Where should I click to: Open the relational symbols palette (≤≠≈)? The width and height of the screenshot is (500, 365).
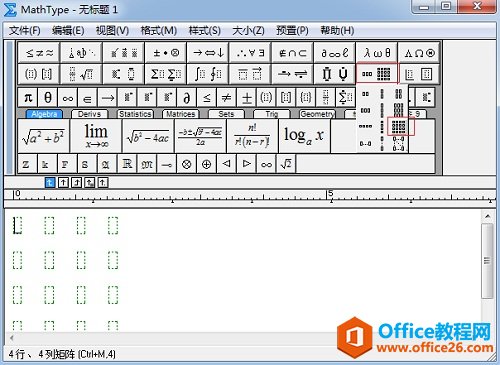pos(39,53)
